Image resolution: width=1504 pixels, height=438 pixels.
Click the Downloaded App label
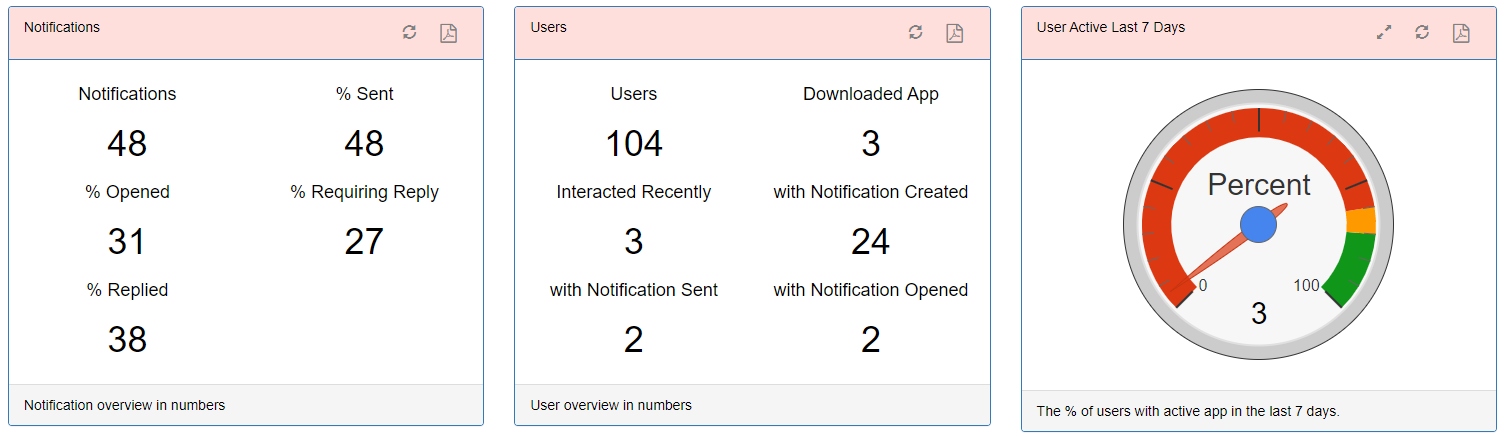pyautogui.click(x=871, y=94)
